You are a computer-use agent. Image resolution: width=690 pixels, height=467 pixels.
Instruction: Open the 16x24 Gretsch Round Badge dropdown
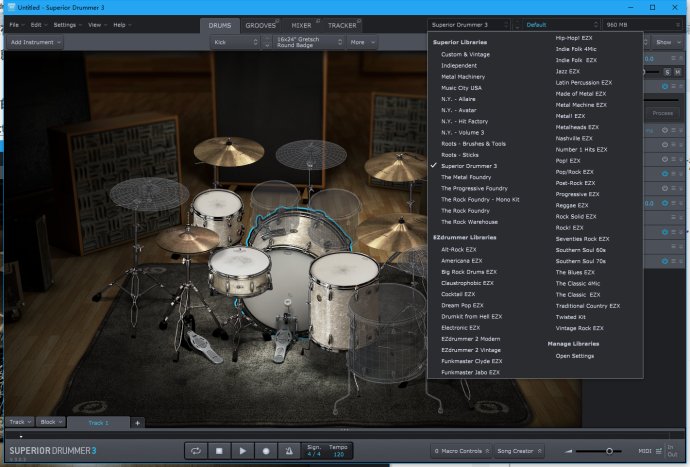(x=309, y=42)
